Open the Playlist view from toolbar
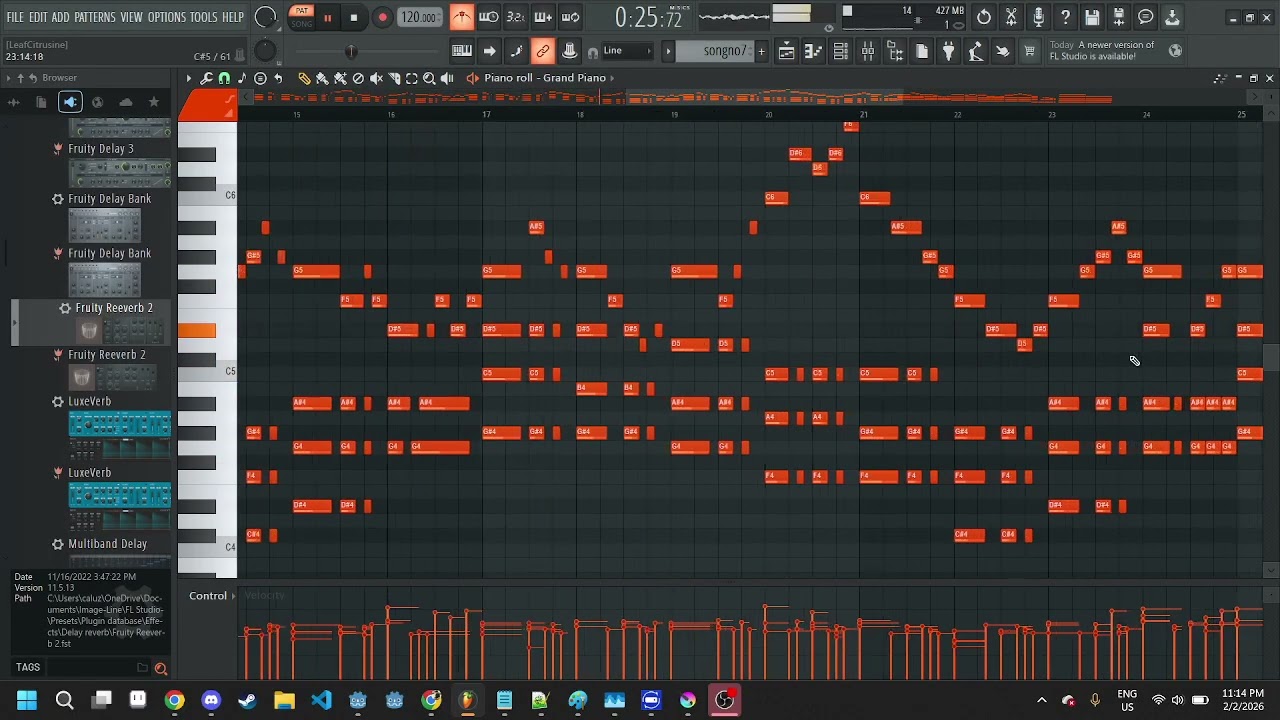This screenshot has width=1280, height=720. (x=787, y=51)
